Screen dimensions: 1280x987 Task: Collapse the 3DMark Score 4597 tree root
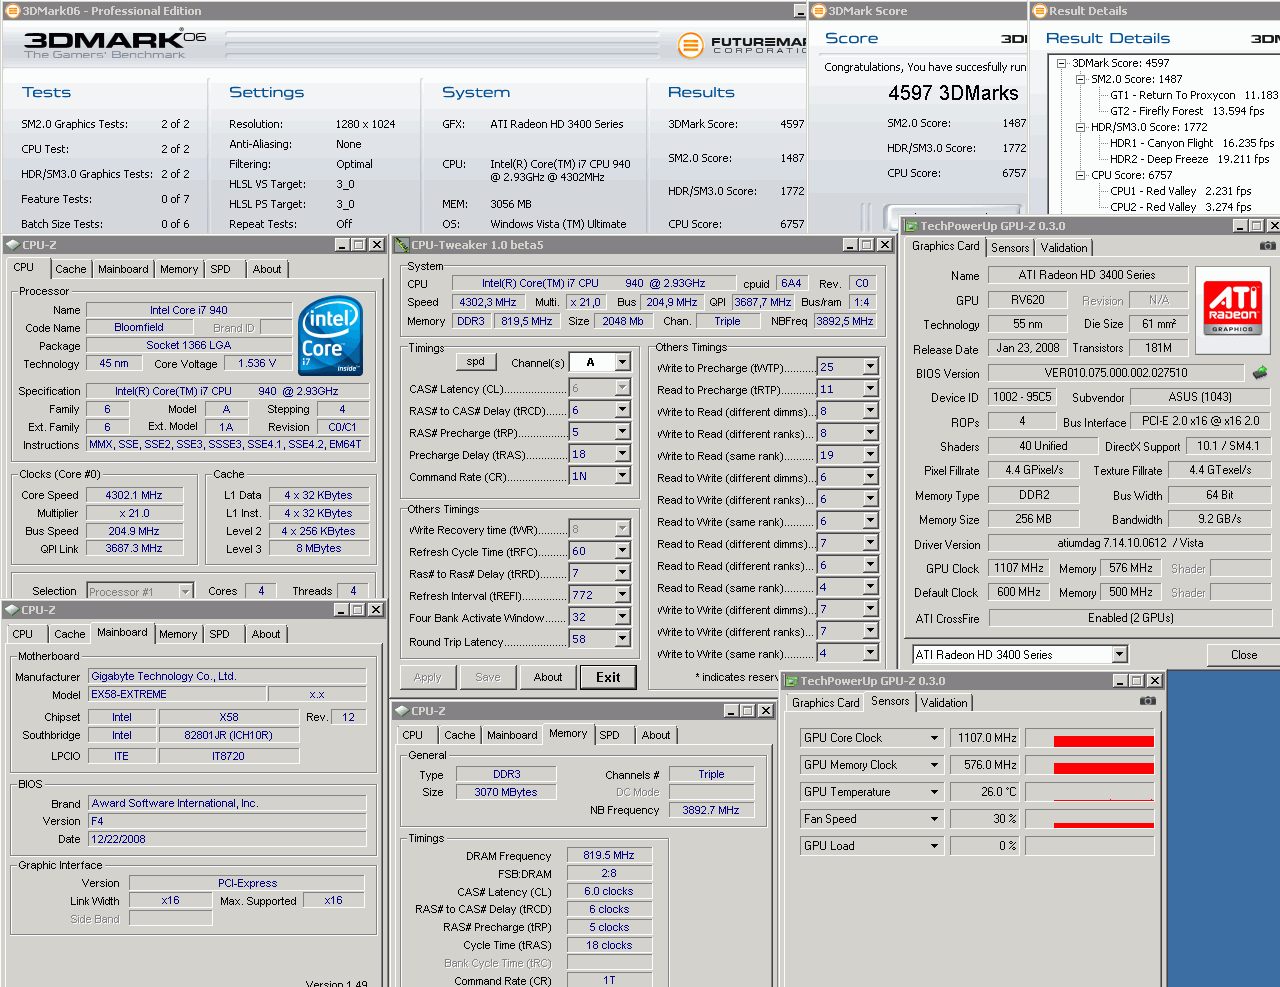pyautogui.click(x=1063, y=63)
